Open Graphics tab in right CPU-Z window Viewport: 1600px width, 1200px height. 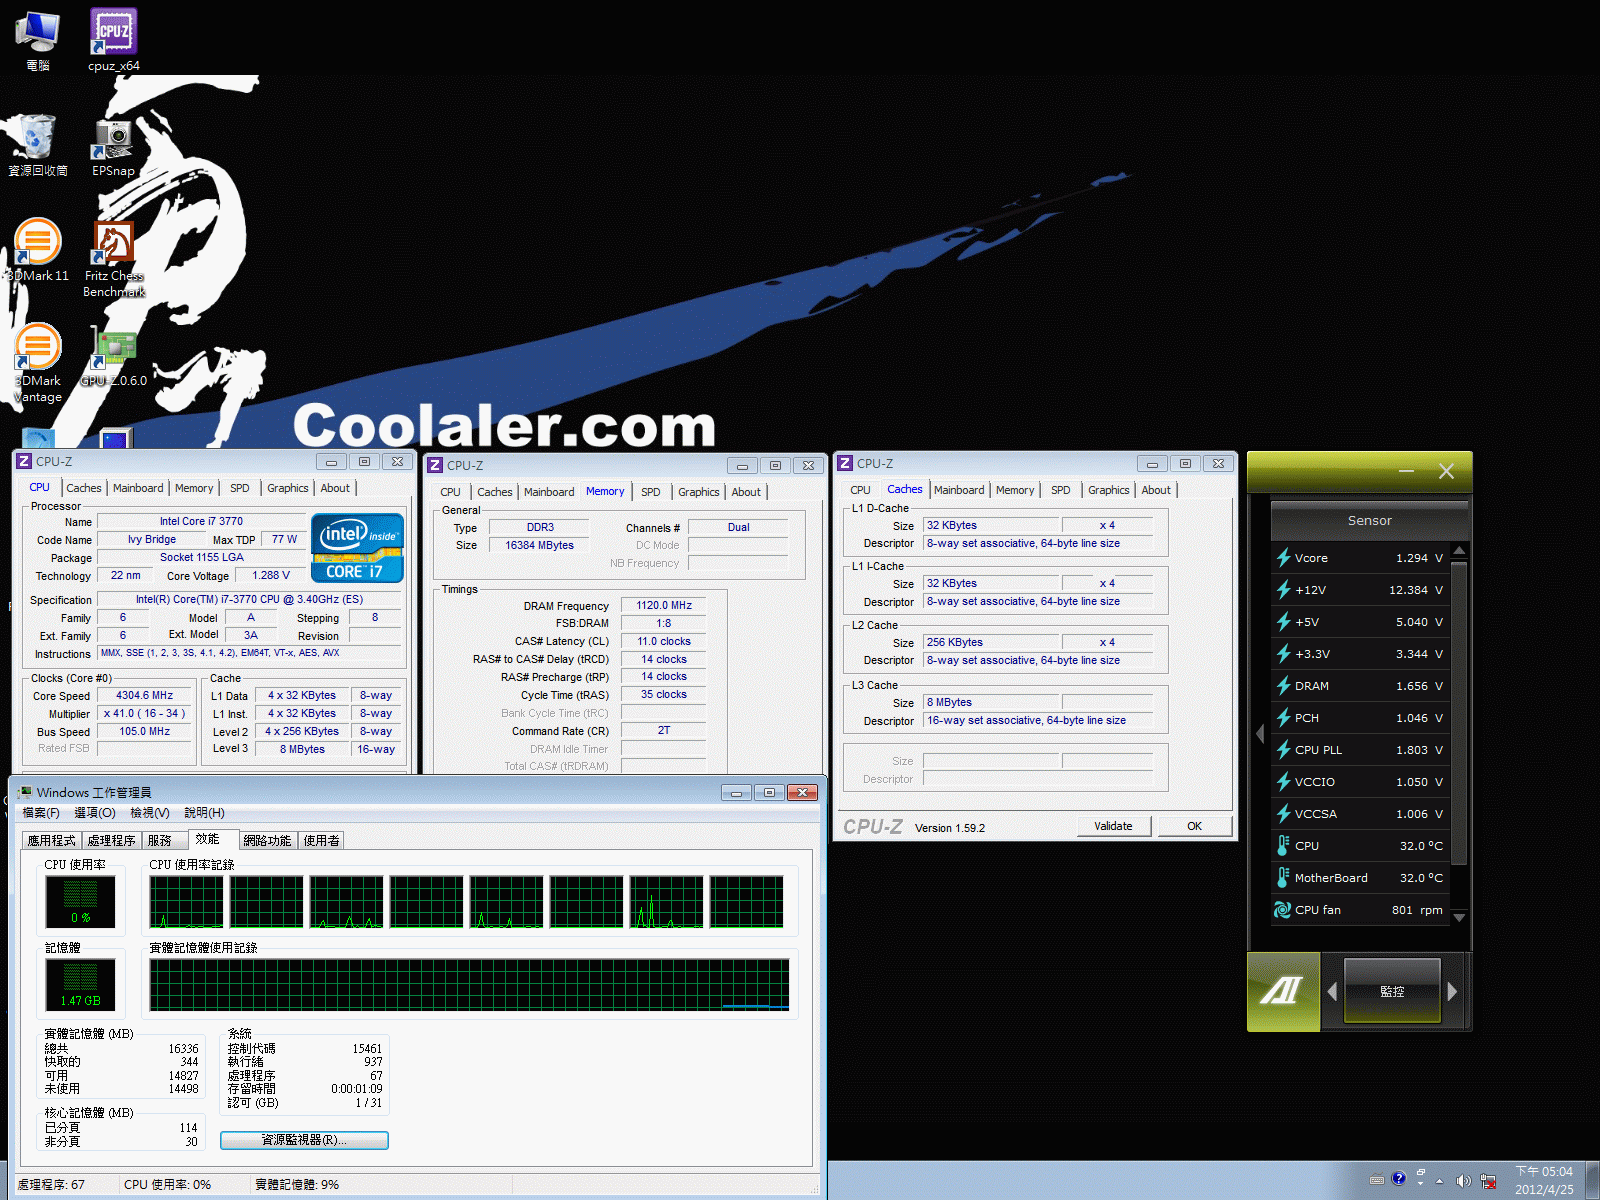(1109, 490)
